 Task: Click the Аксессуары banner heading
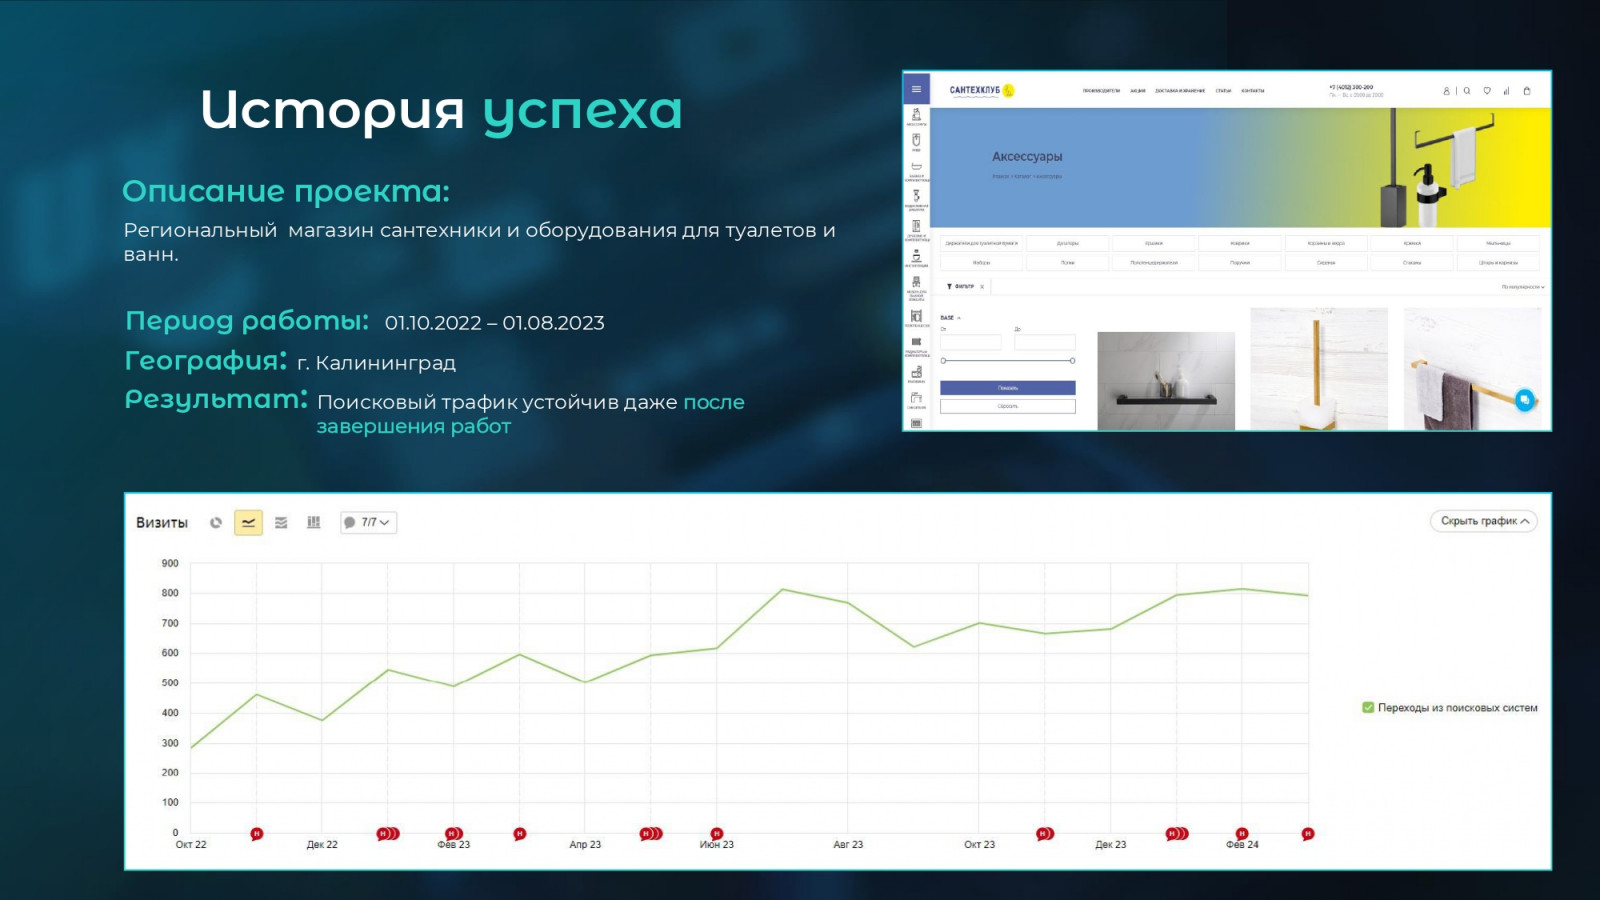tap(1027, 157)
